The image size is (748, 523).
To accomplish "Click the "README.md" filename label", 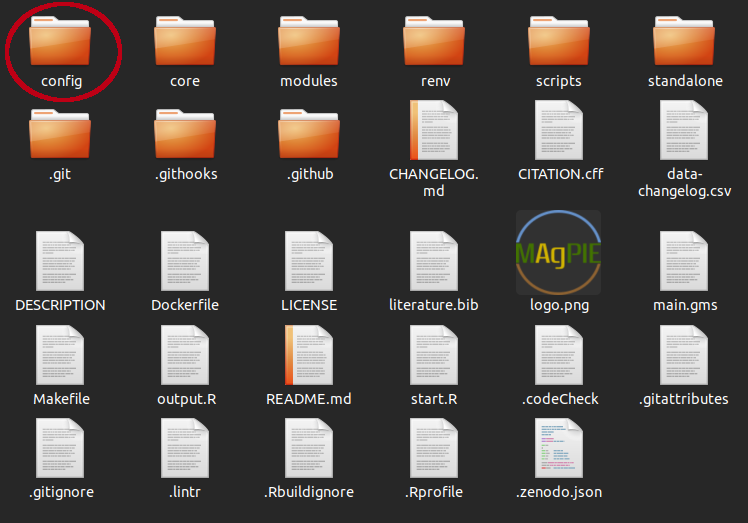I will 309,399.
